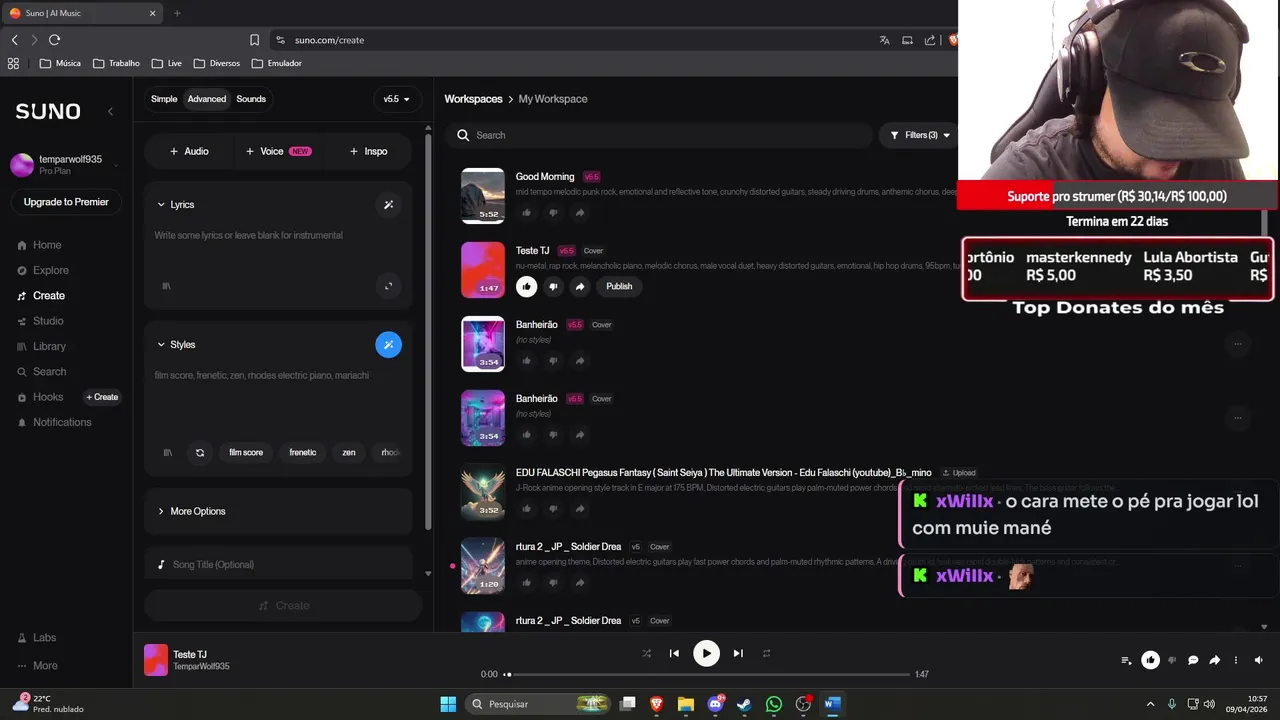Click the create panel vertical scrollbar

[x=428, y=330]
